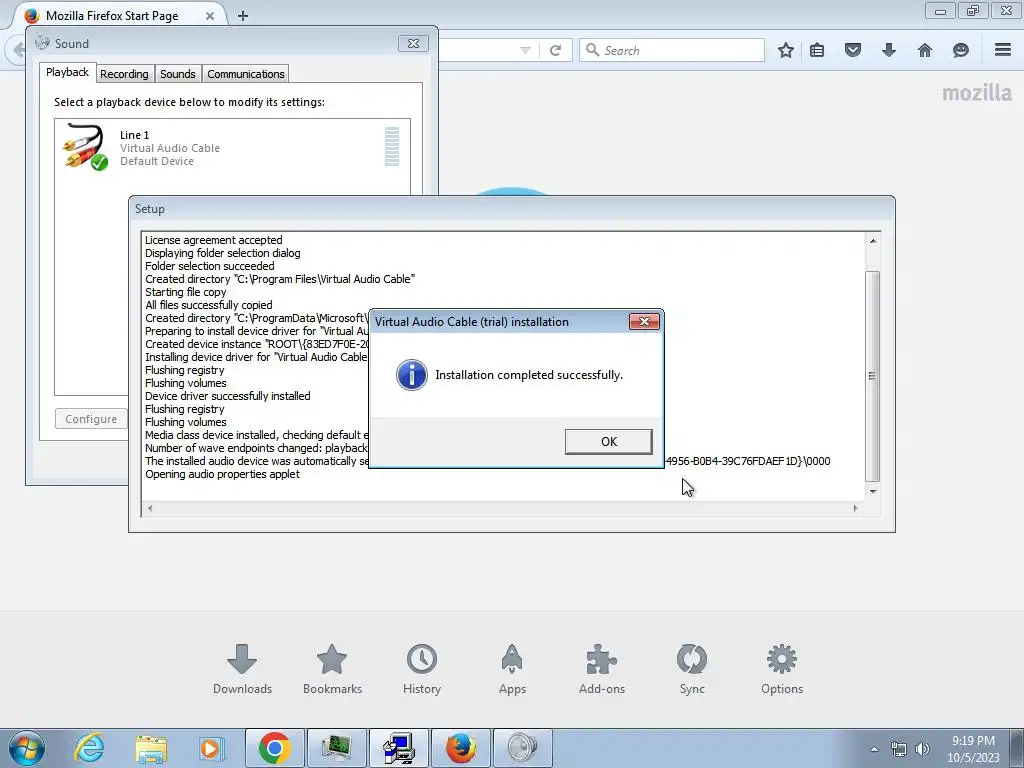Click the Setup log vertical scrollbar thumb
This screenshot has width=1024, height=768.
(872, 376)
